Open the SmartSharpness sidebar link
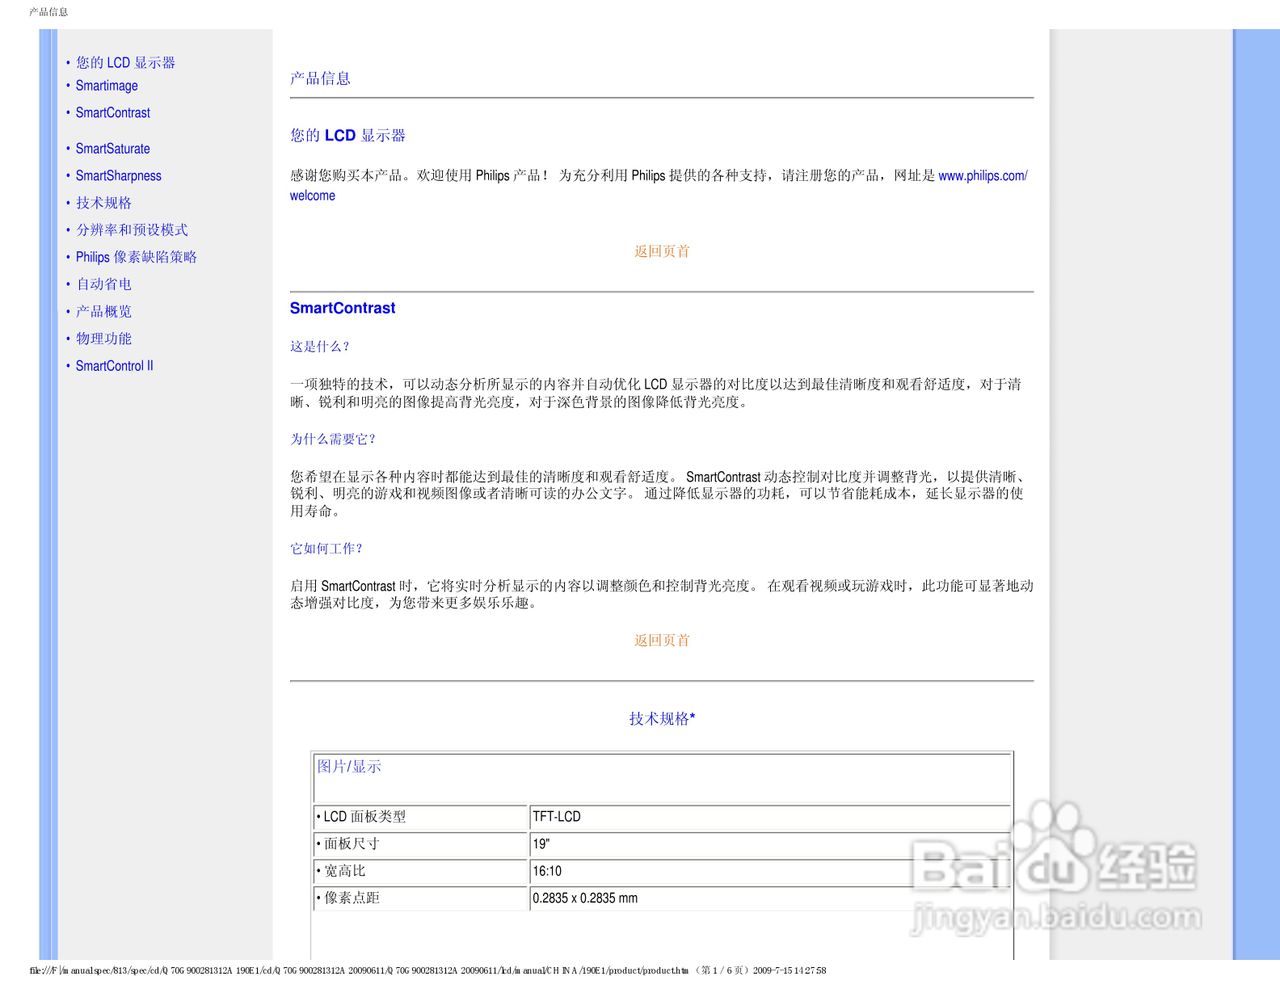Image resolution: width=1280 pixels, height=989 pixels. click(x=118, y=176)
